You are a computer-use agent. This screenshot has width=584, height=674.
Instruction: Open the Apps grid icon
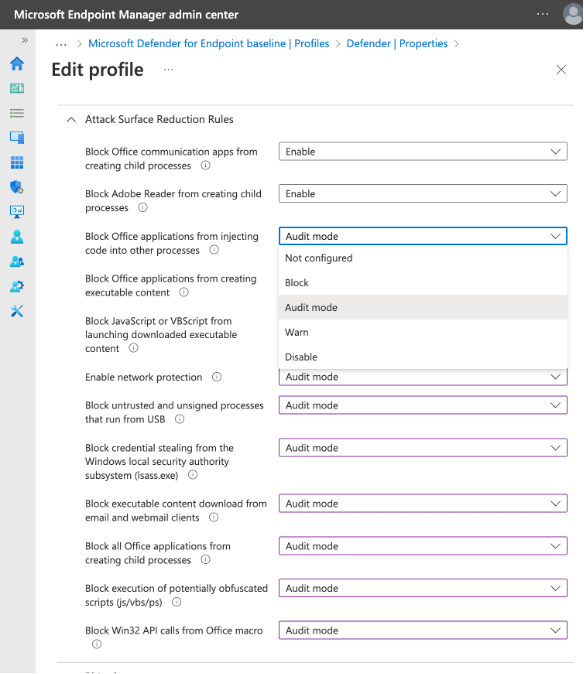[17, 162]
